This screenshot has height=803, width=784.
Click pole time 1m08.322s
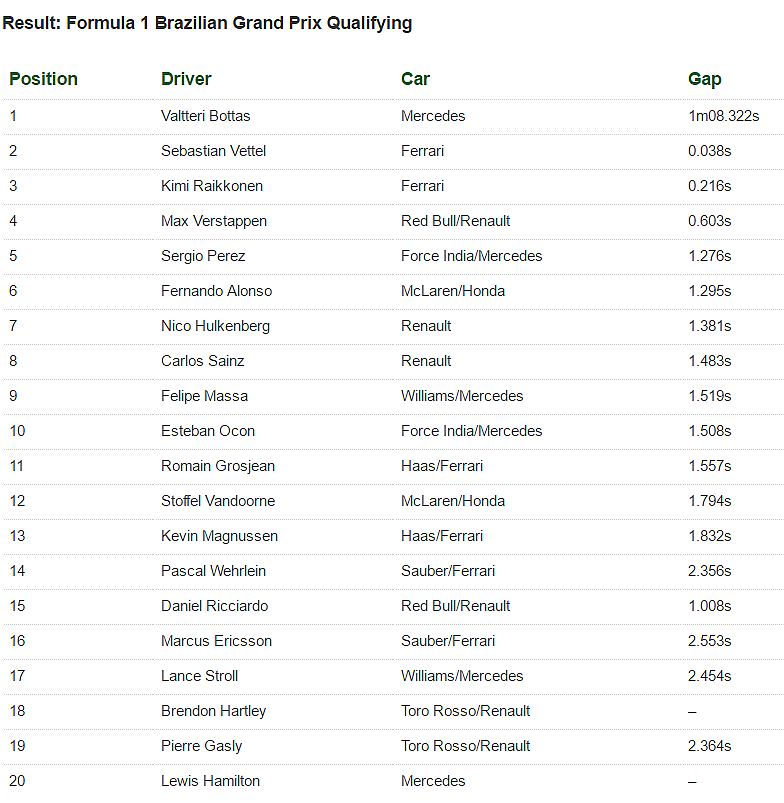723,116
